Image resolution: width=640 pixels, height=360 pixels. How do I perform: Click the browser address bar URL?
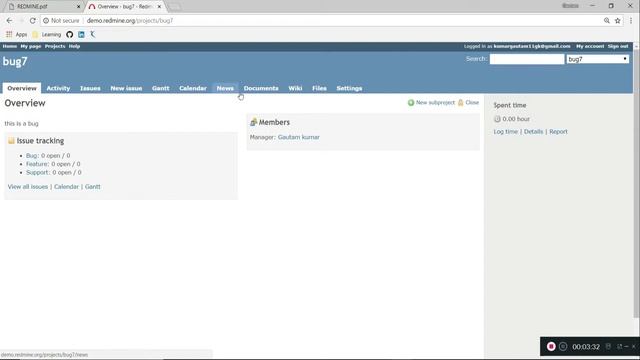tap(130, 20)
